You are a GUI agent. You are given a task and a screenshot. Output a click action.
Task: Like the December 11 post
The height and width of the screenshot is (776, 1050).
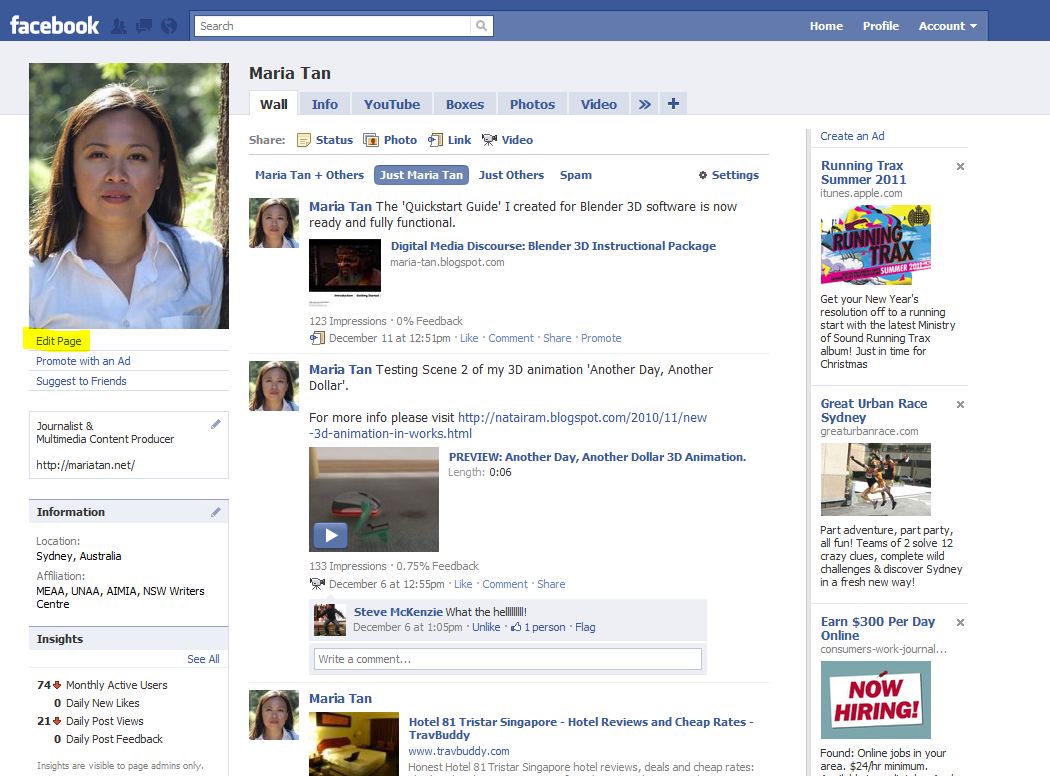pyautogui.click(x=469, y=338)
